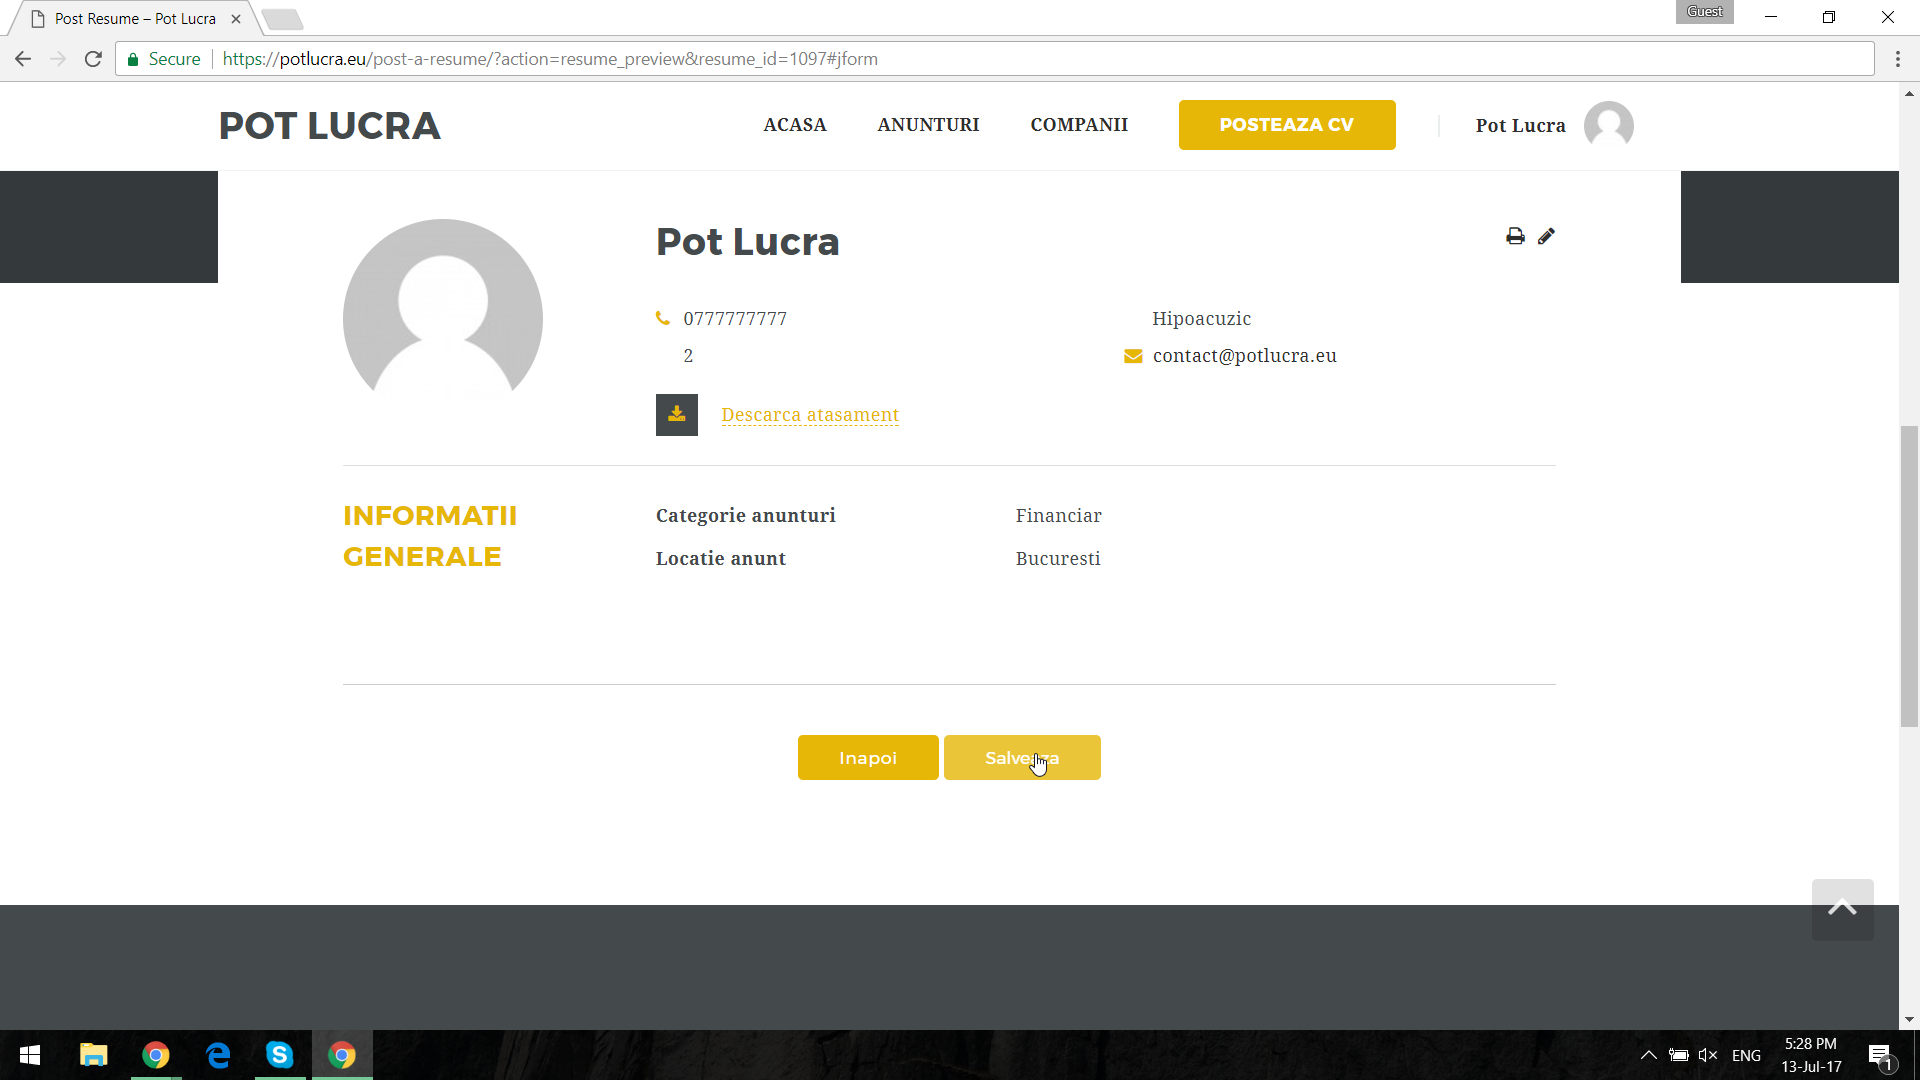Reload the page with refresh icon
The width and height of the screenshot is (1920, 1080).
pyautogui.click(x=93, y=59)
